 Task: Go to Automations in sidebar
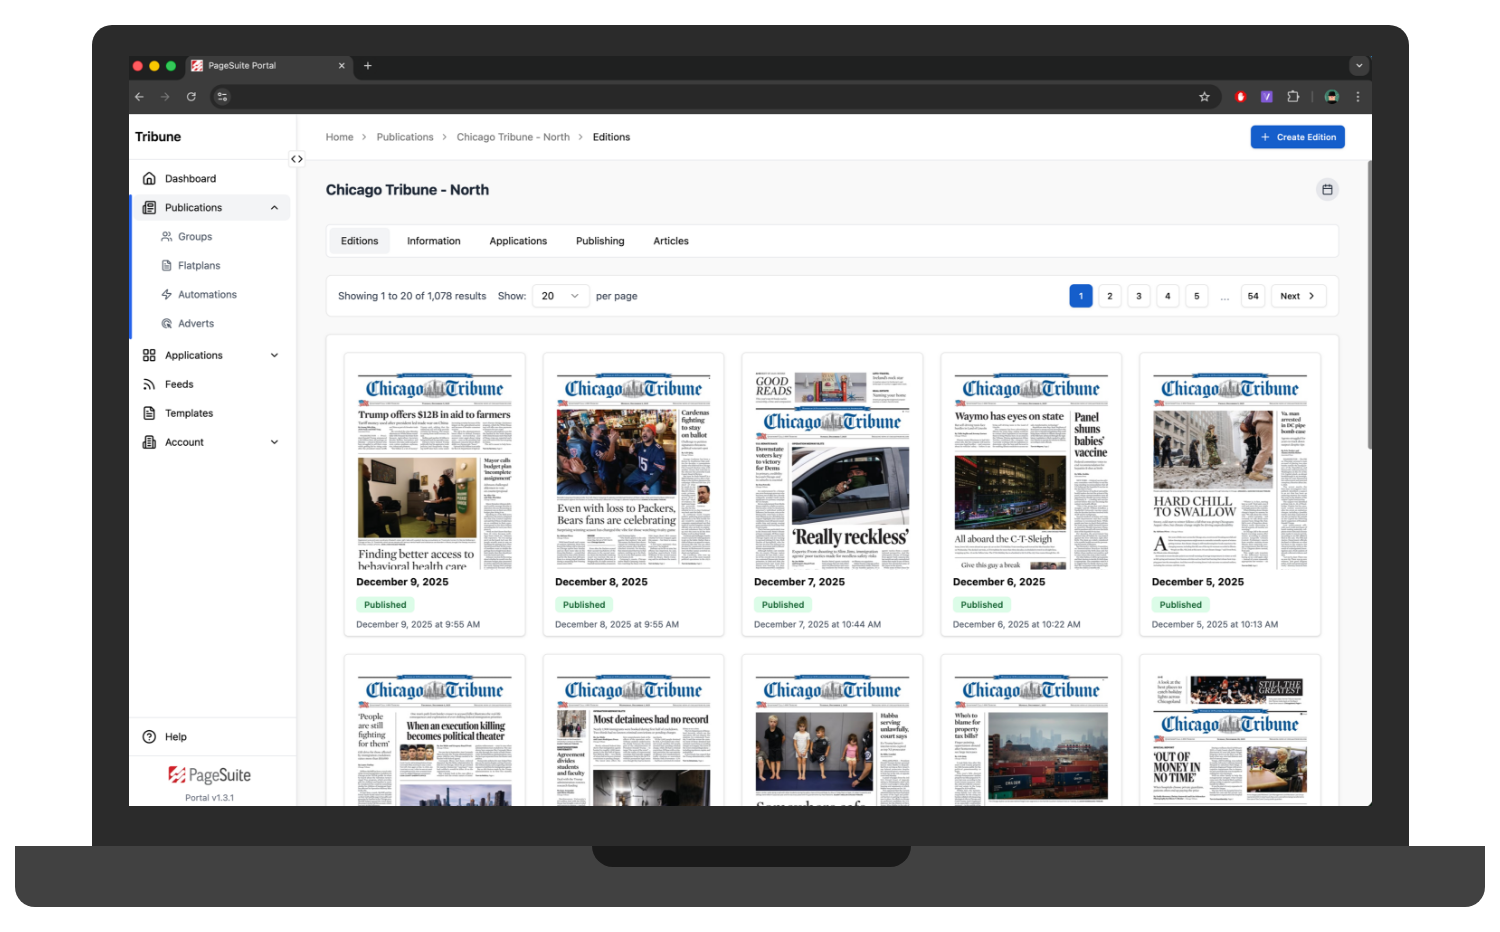click(207, 295)
